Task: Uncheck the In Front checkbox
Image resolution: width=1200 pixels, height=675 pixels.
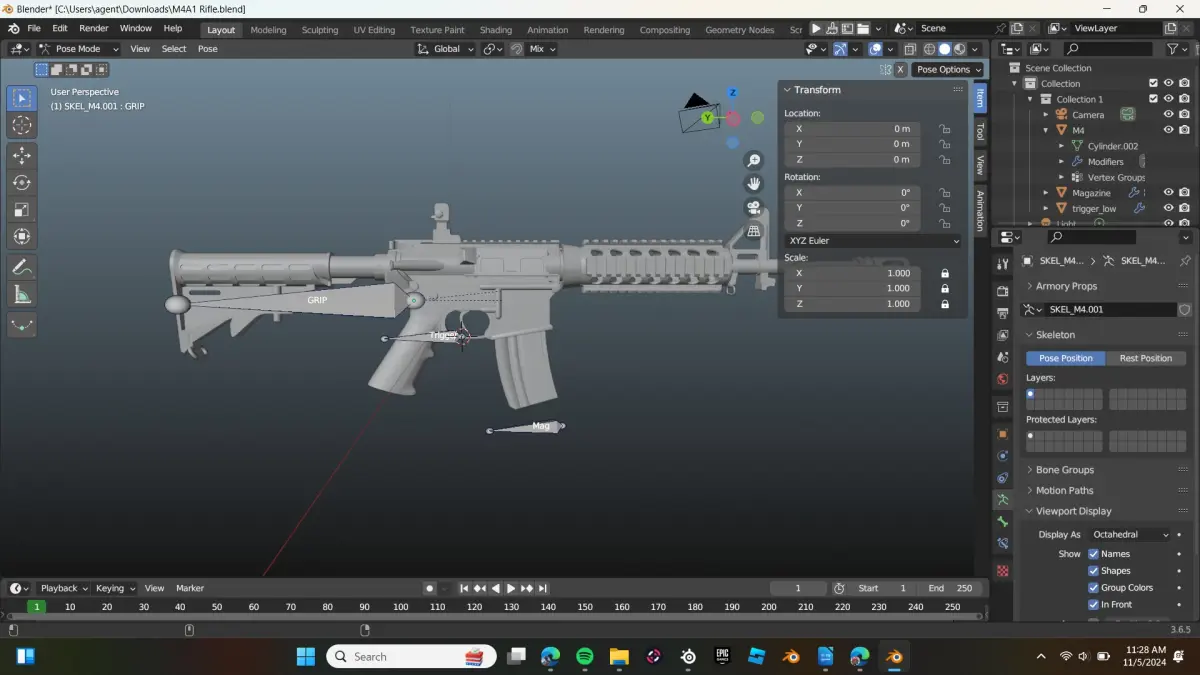Action: pos(1093,604)
